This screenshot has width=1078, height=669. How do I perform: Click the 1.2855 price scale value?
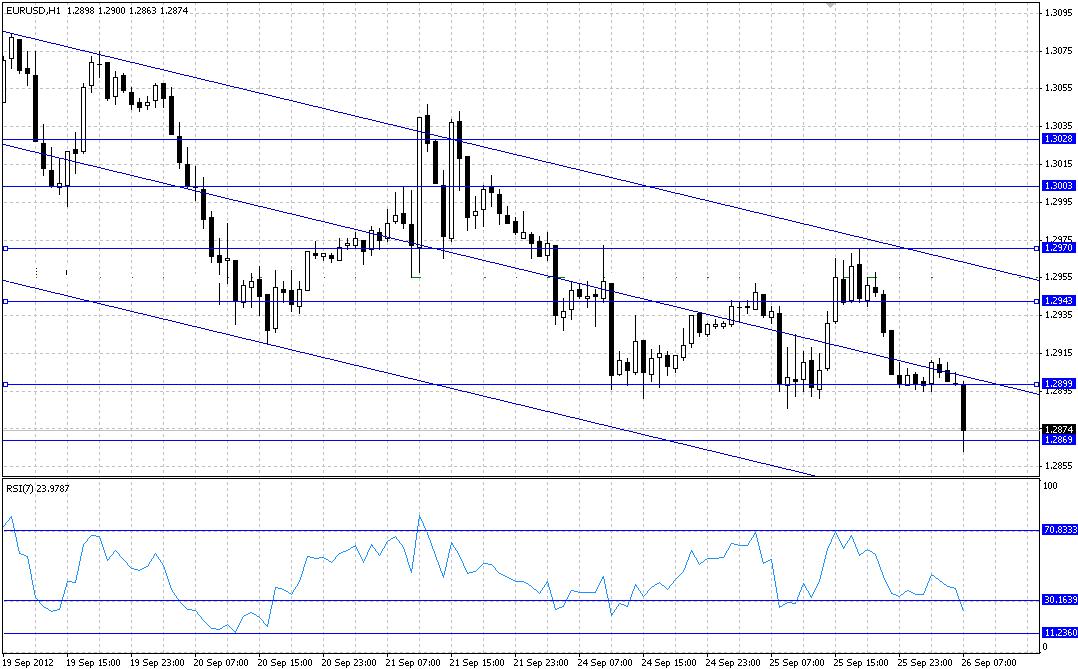tap(1059, 465)
